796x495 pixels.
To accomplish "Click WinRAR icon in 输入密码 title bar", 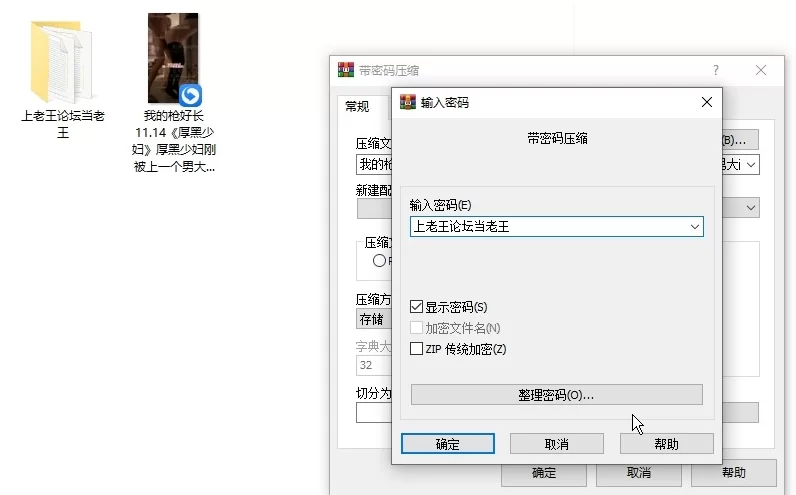I will [x=408, y=102].
